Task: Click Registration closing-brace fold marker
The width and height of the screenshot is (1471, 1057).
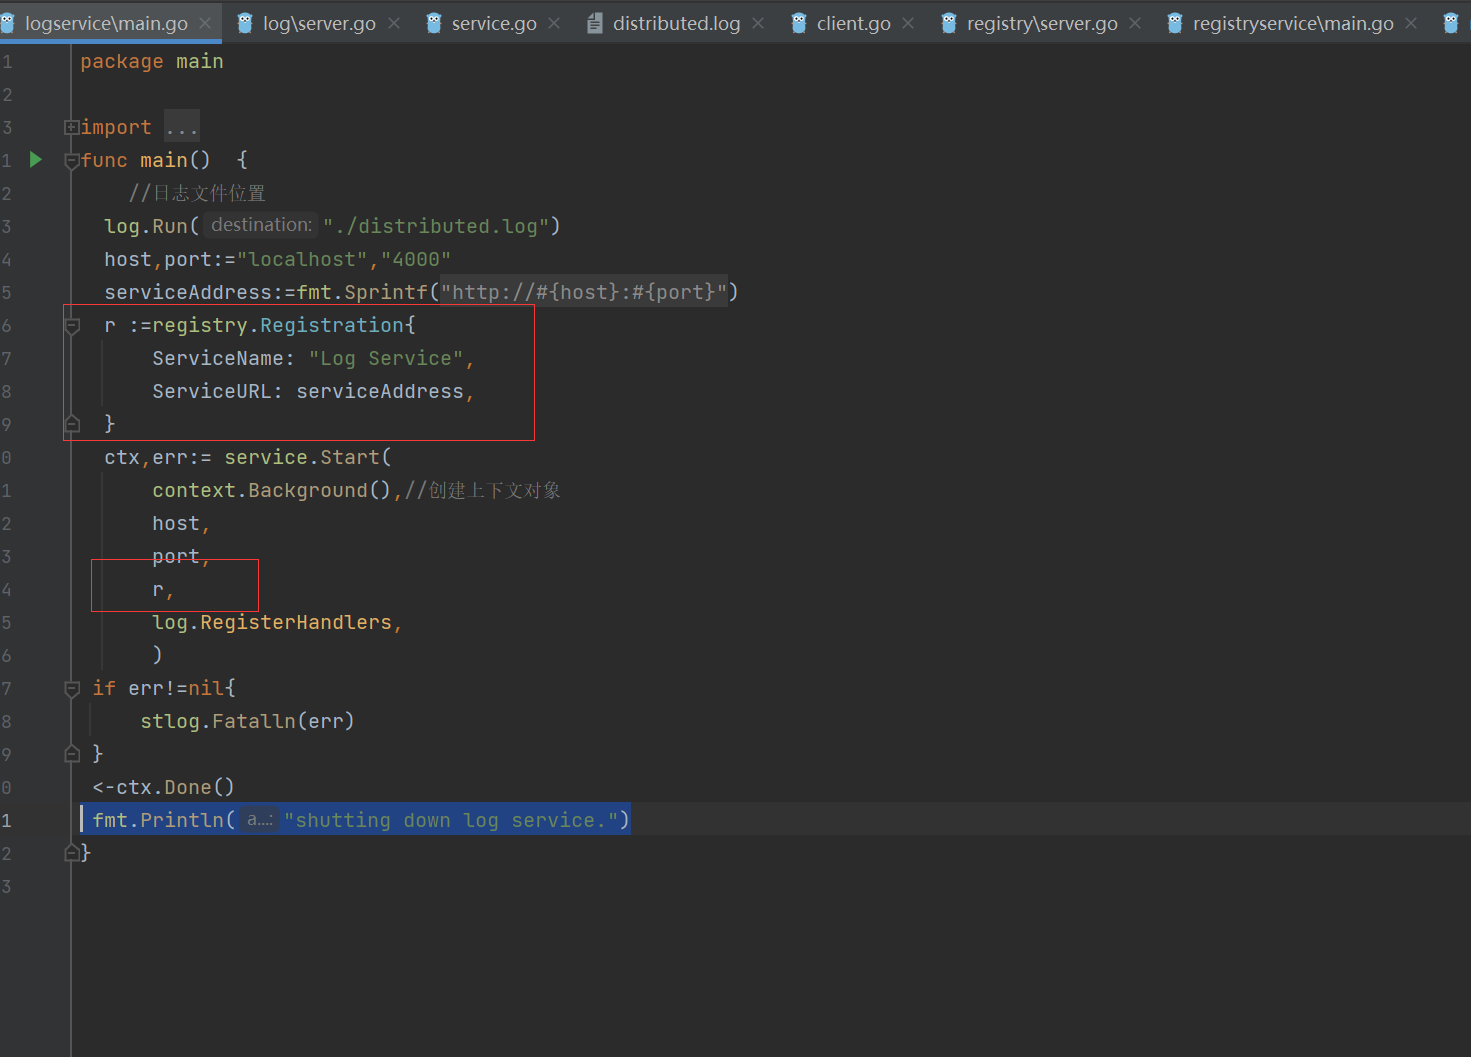Action: pyautogui.click(x=71, y=424)
